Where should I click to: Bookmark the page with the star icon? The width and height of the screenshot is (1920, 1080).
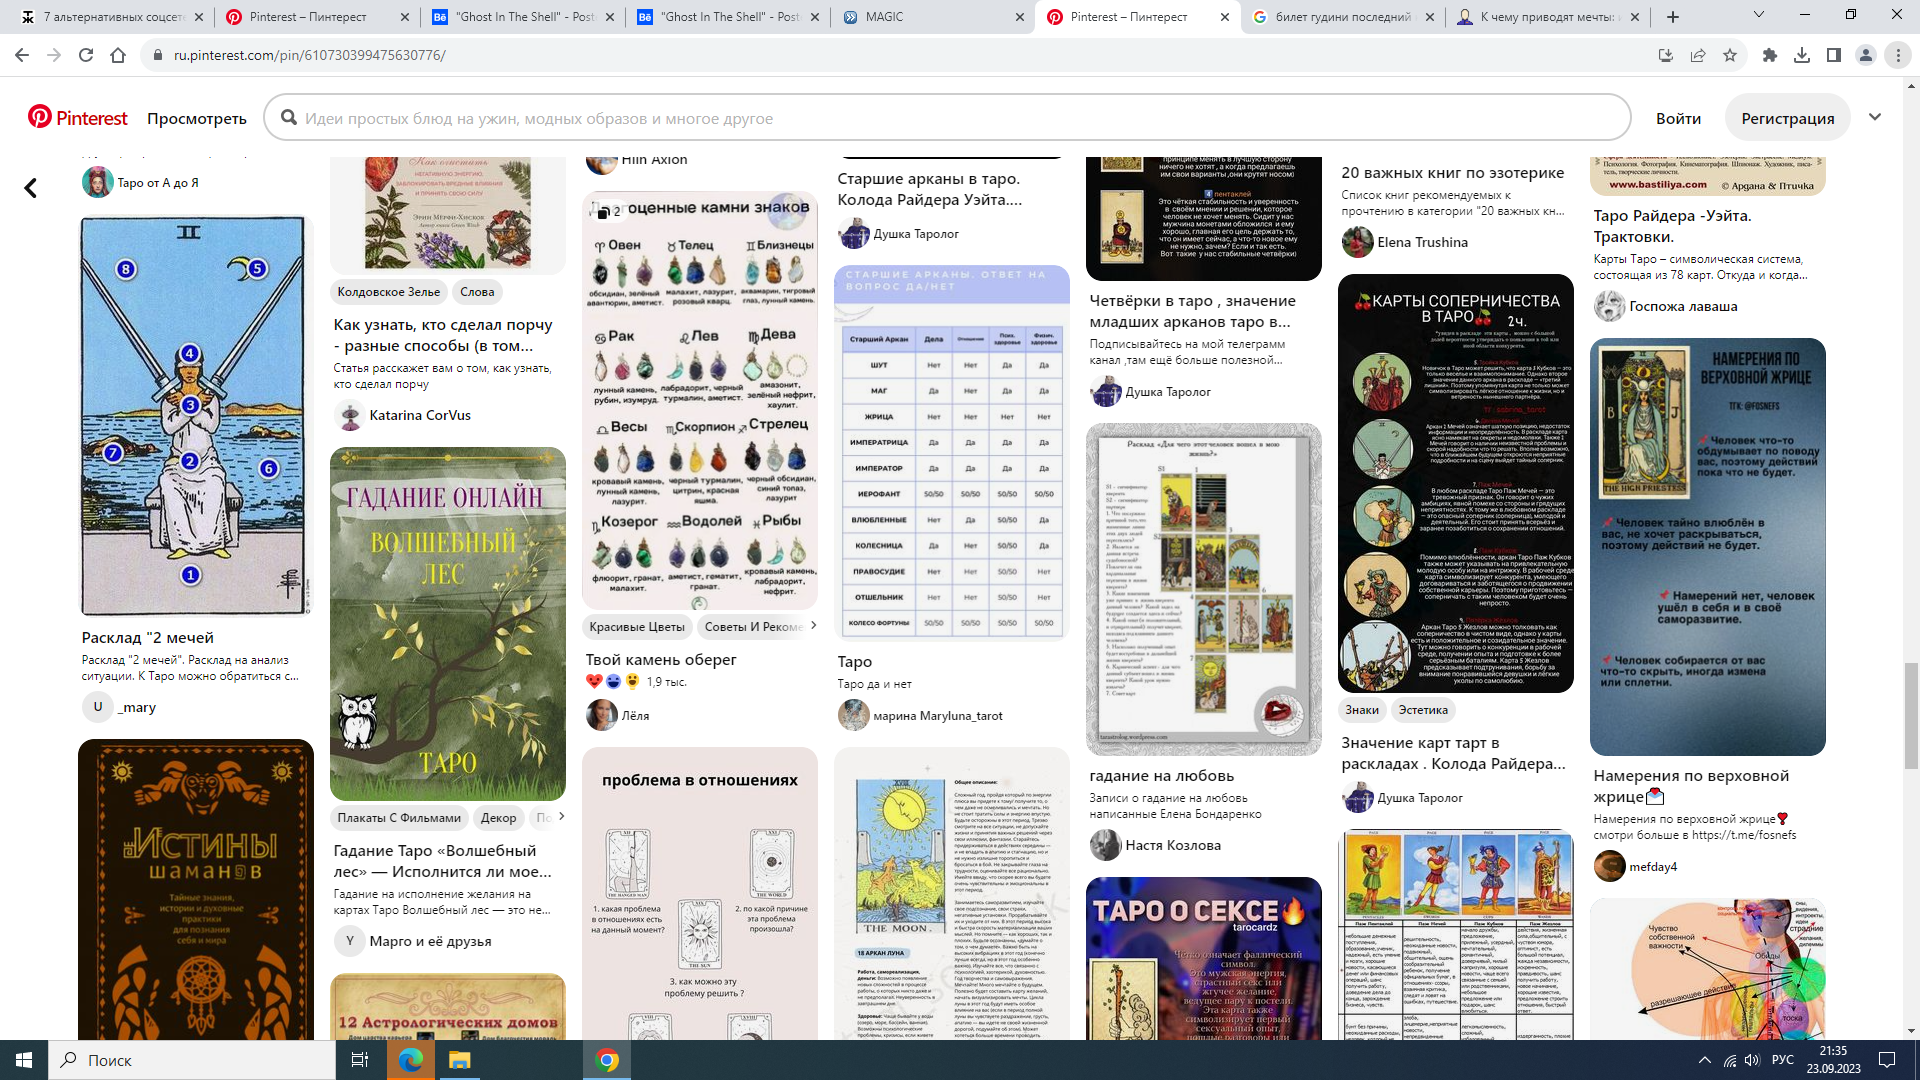[x=1730, y=55]
